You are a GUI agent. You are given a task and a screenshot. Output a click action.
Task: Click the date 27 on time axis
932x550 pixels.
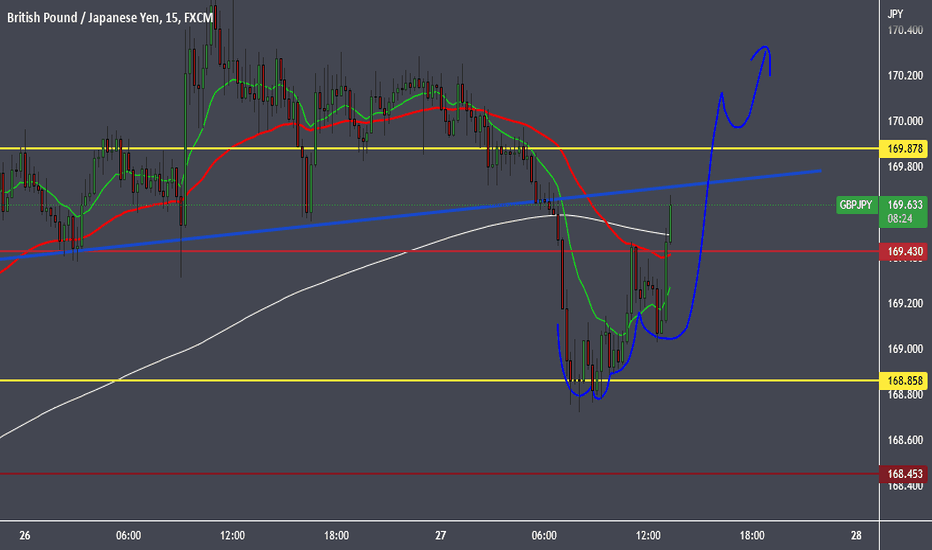[x=440, y=536]
